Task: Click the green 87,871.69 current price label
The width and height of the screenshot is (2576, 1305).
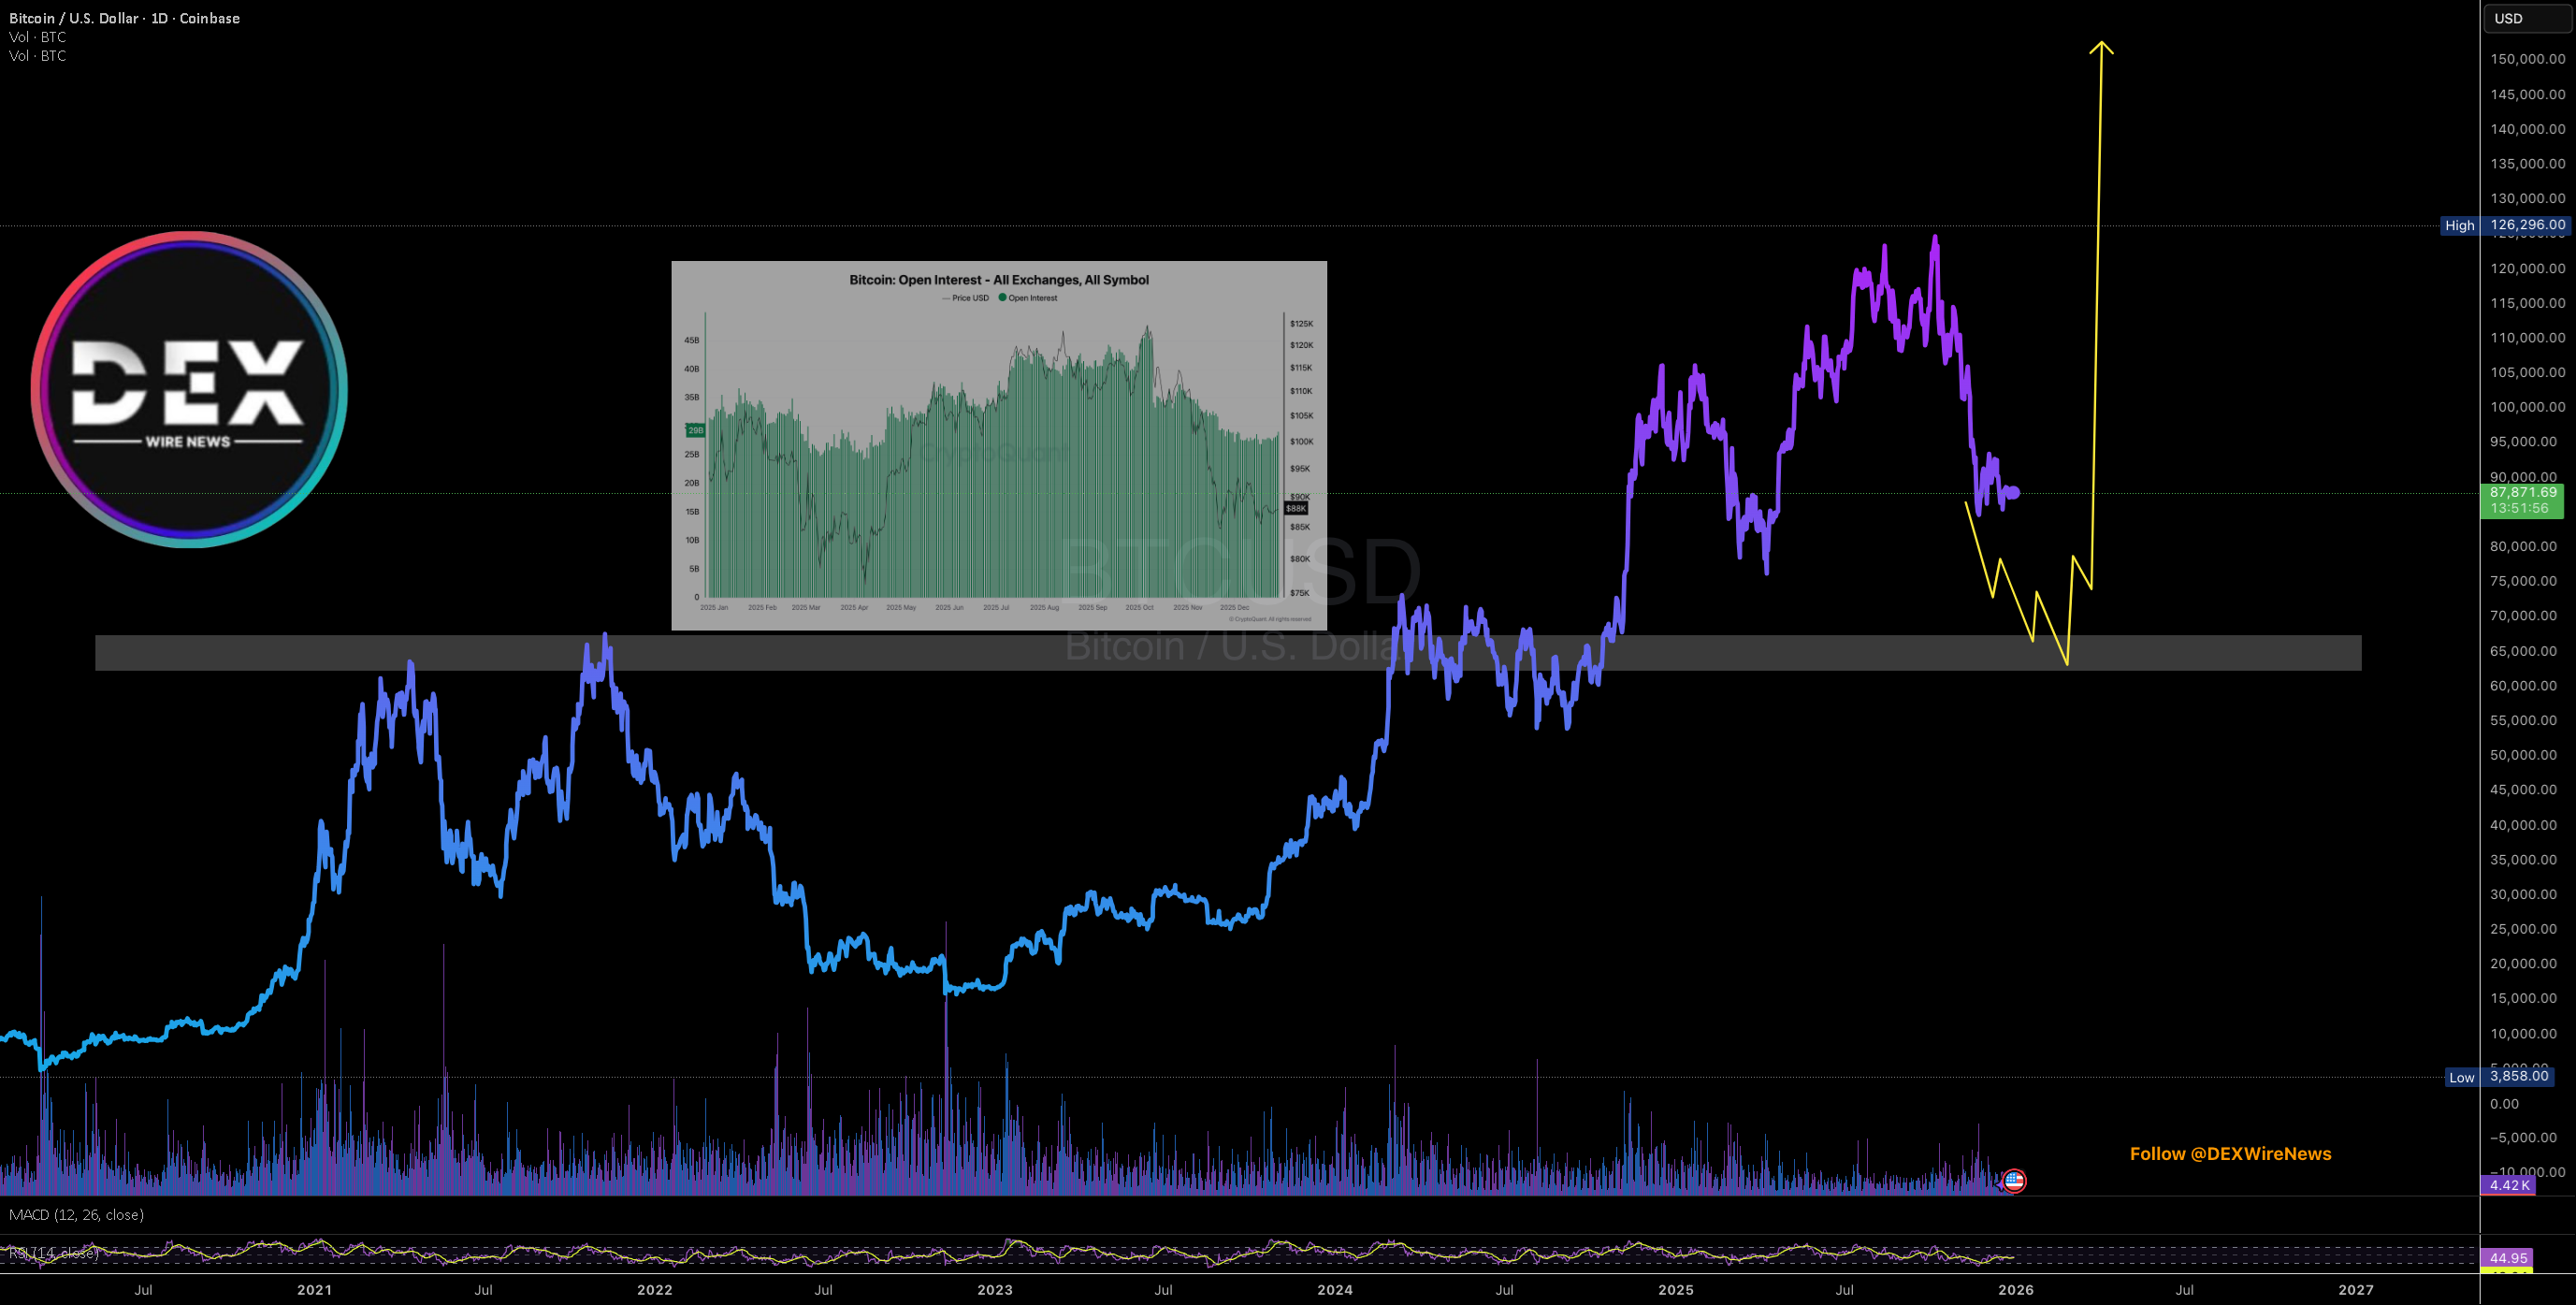Action: (x=2522, y=500)
